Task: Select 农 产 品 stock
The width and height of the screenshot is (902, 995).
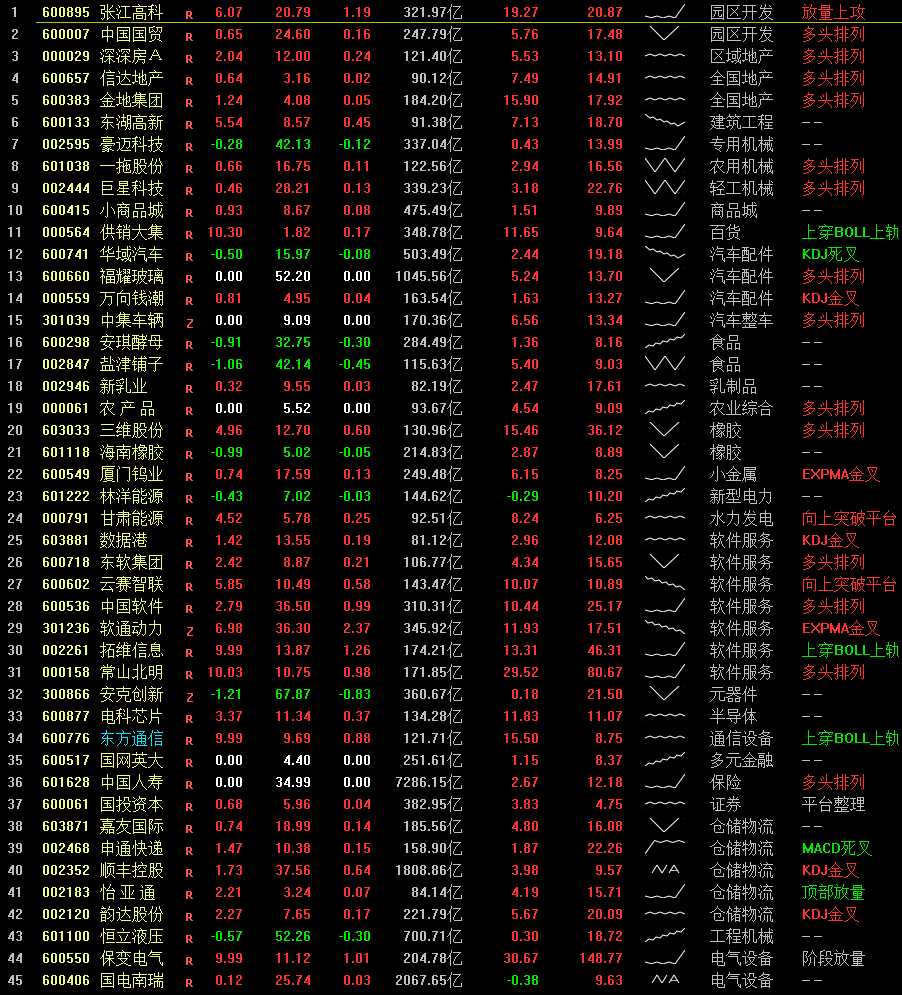Action: pyautogui.click(x=127, y=408)
